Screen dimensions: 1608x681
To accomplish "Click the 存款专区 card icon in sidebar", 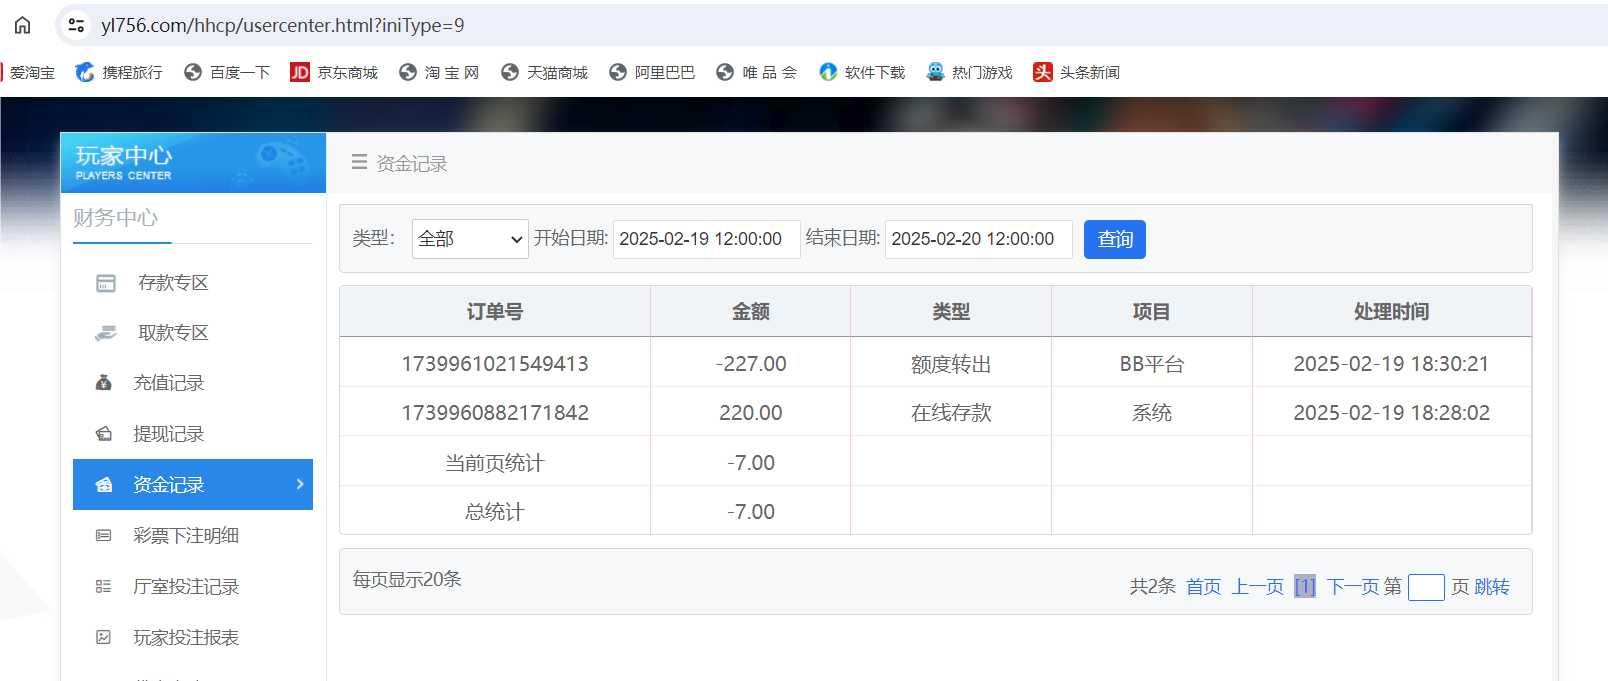I will point(105,283).
